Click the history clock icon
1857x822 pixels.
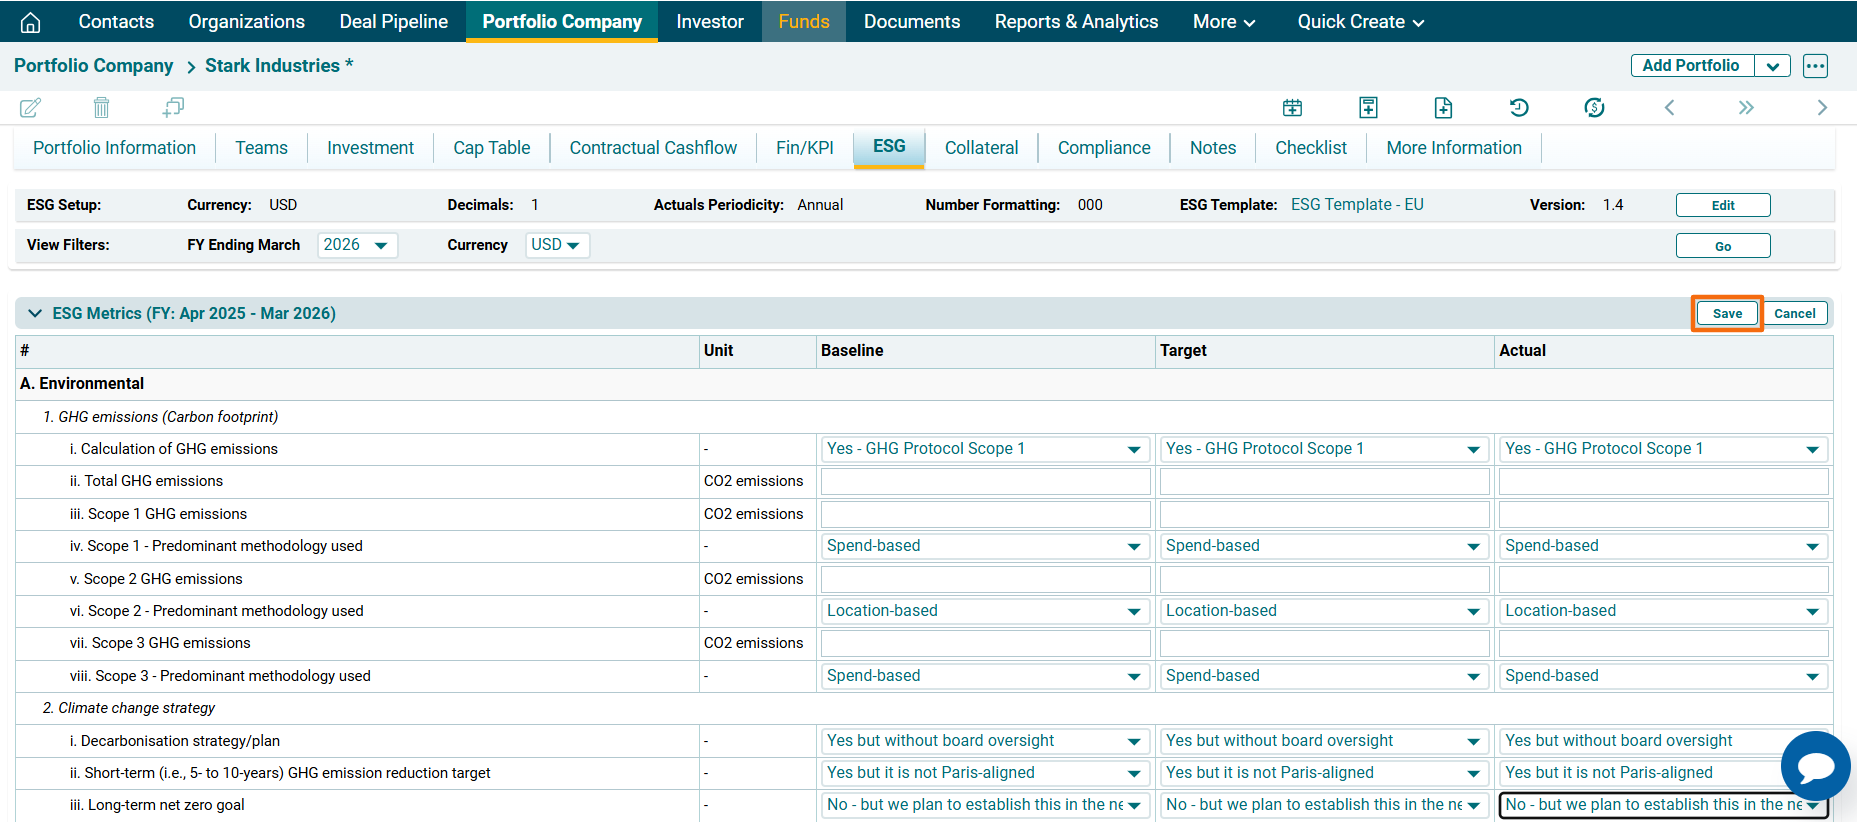tap(1518, 107)
